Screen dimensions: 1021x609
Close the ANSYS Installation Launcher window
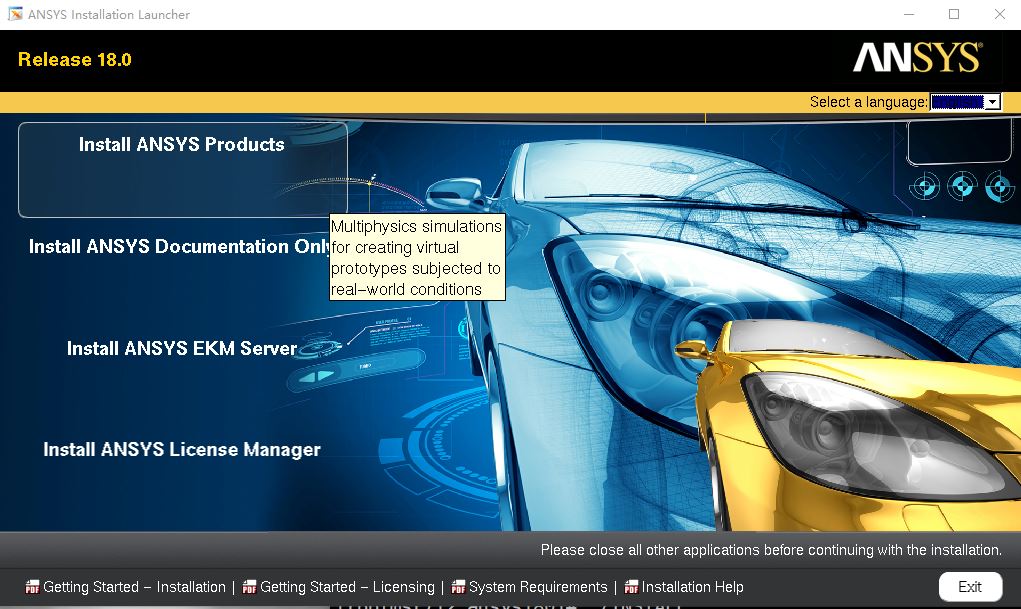click(1000, 14)
